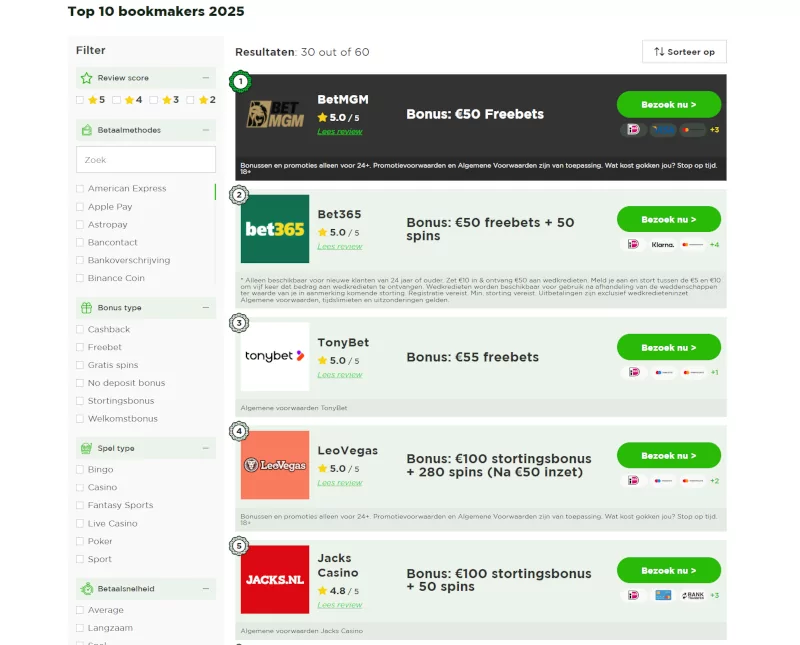Click the Bonus type gift icon
800x645 pixels.
pos(87,308)
